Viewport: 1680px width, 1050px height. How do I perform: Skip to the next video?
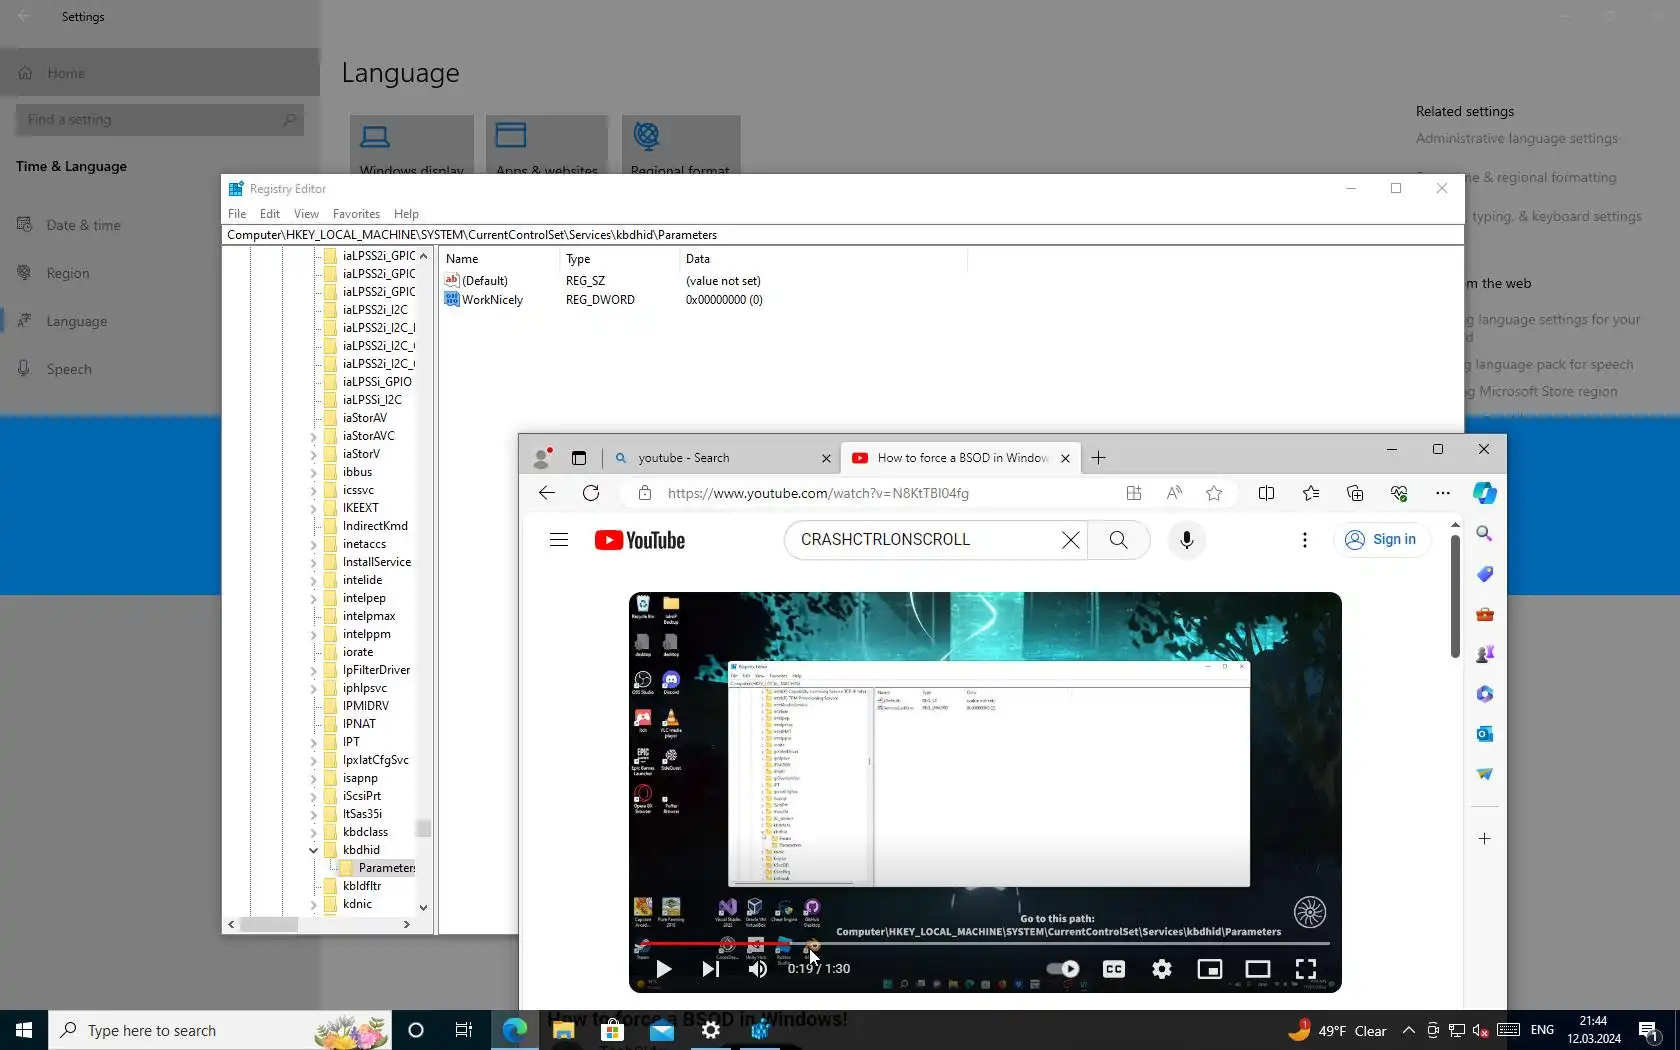click(x=711, y=969)
